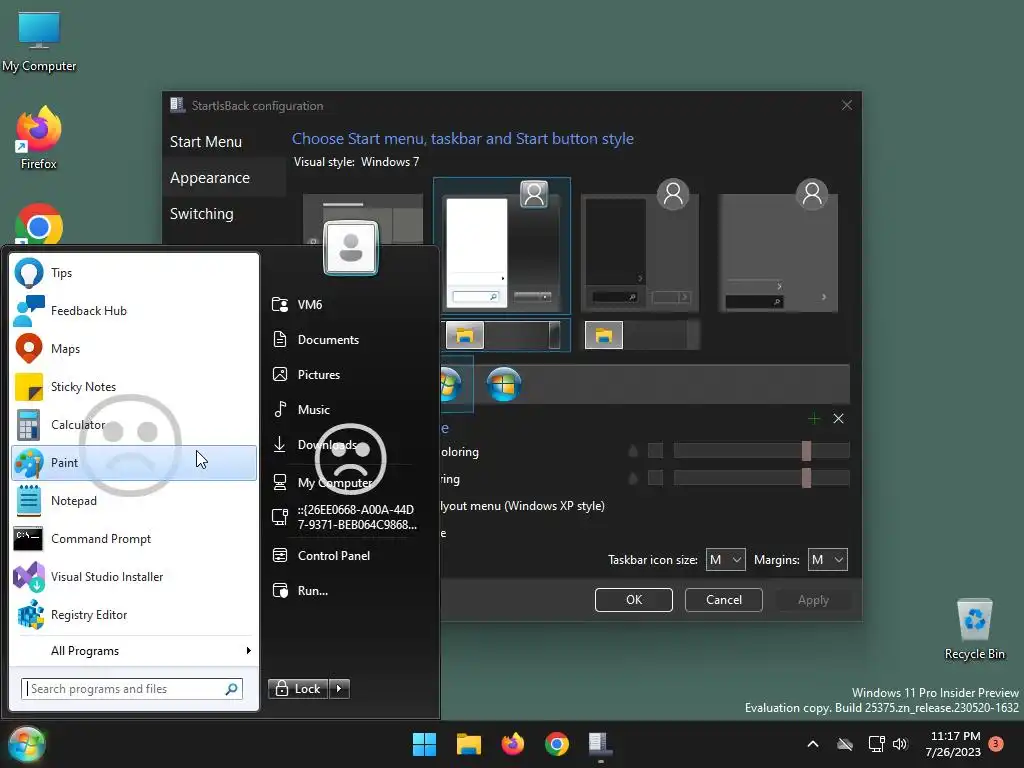Open Visual Studio Installer entry
1024x768 pixels.
coord(134,577)
